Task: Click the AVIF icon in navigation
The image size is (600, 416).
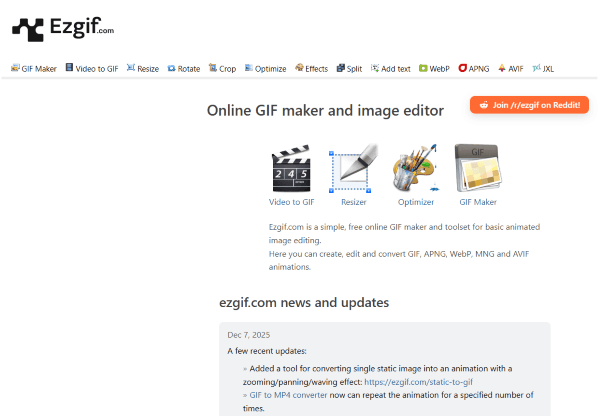Action: (x=502, y=68)
